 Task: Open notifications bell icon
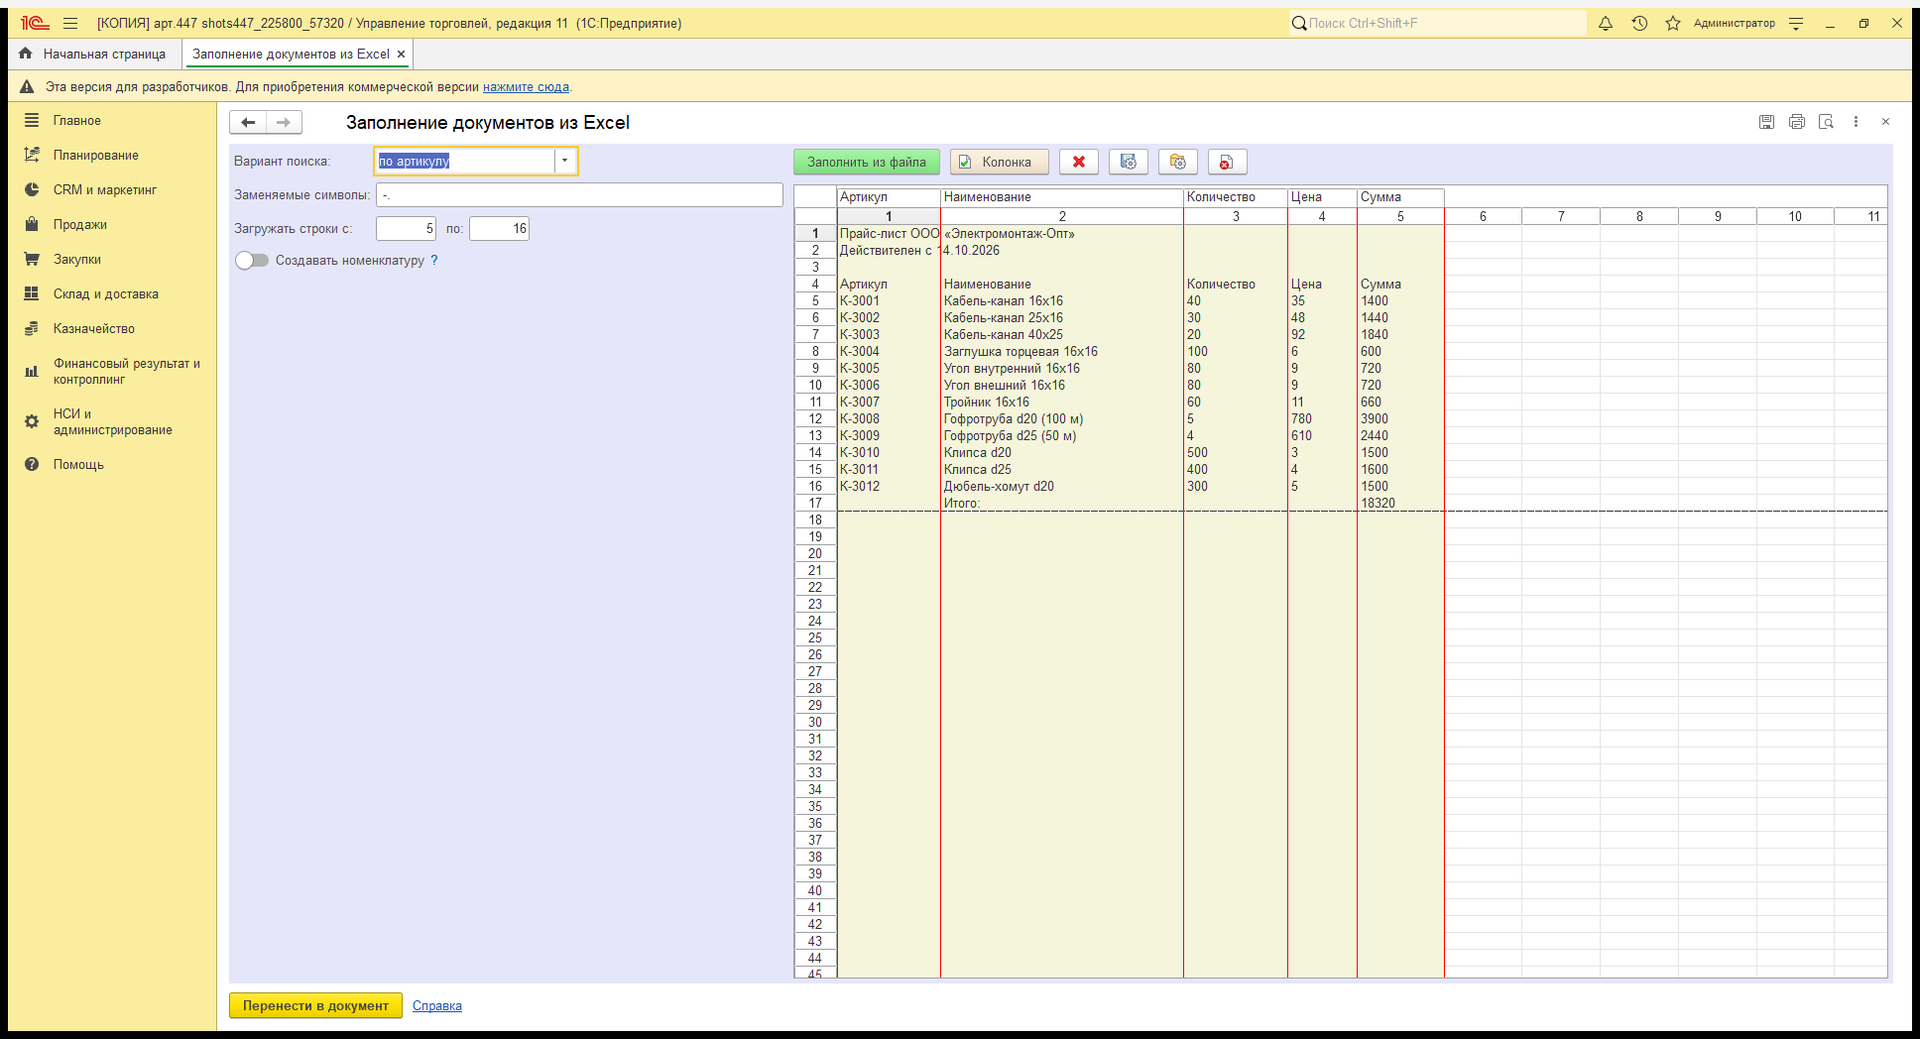(x=1605, y=23)
